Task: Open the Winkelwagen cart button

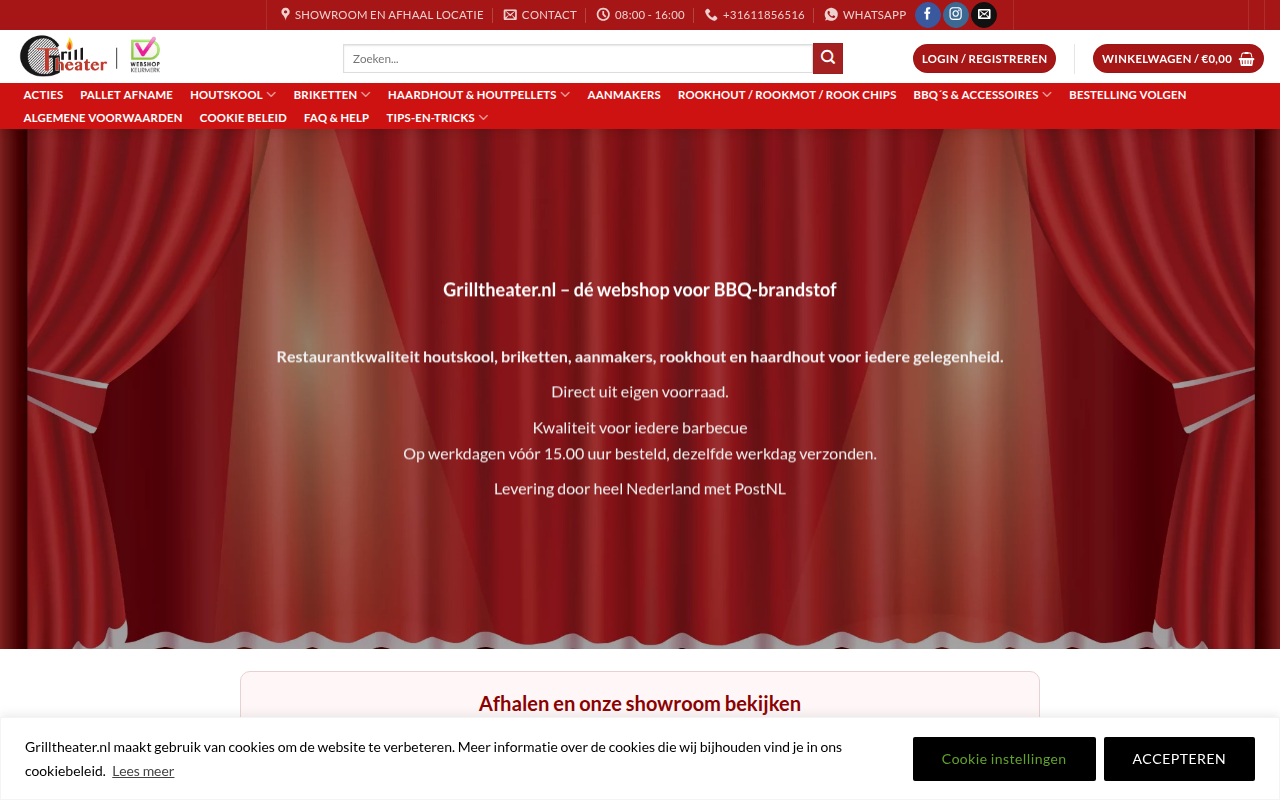Action: click(x=1178, y=59)
